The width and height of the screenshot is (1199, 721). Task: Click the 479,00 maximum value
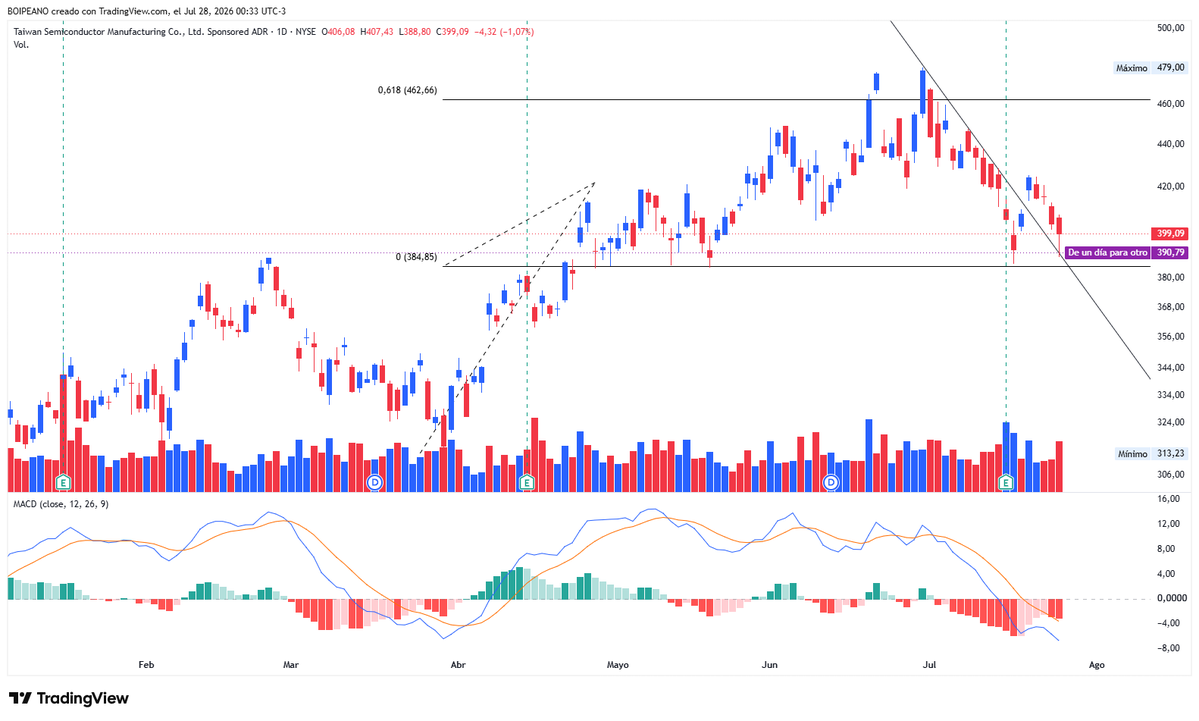(1171, 68)
